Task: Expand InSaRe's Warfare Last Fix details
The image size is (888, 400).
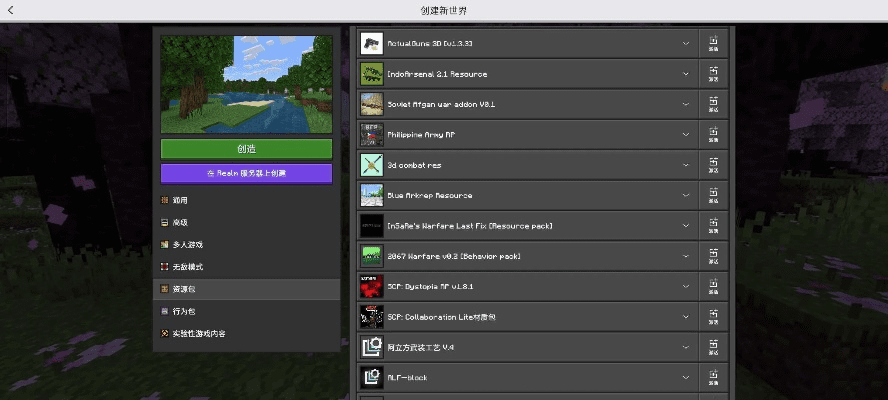Action: 686,225
